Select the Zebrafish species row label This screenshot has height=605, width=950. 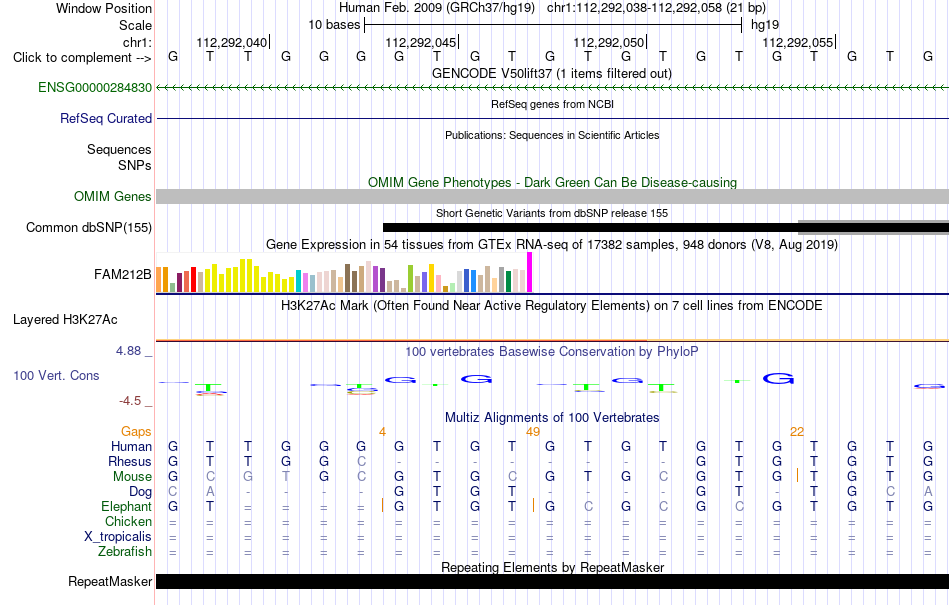click(x=125, y=552)
